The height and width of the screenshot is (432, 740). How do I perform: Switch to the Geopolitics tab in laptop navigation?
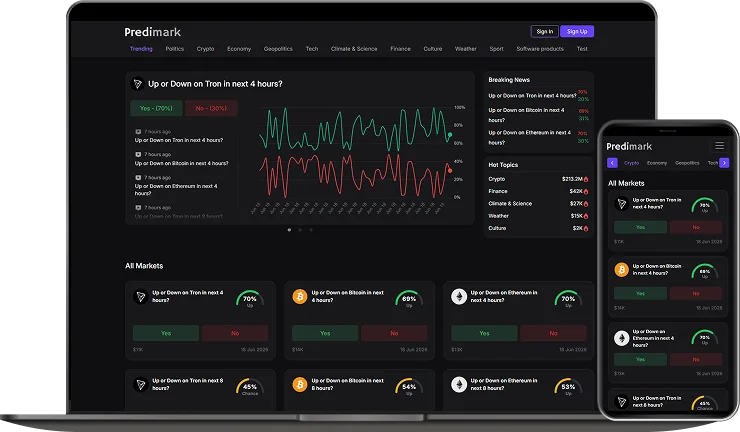[x=278, y=49]
